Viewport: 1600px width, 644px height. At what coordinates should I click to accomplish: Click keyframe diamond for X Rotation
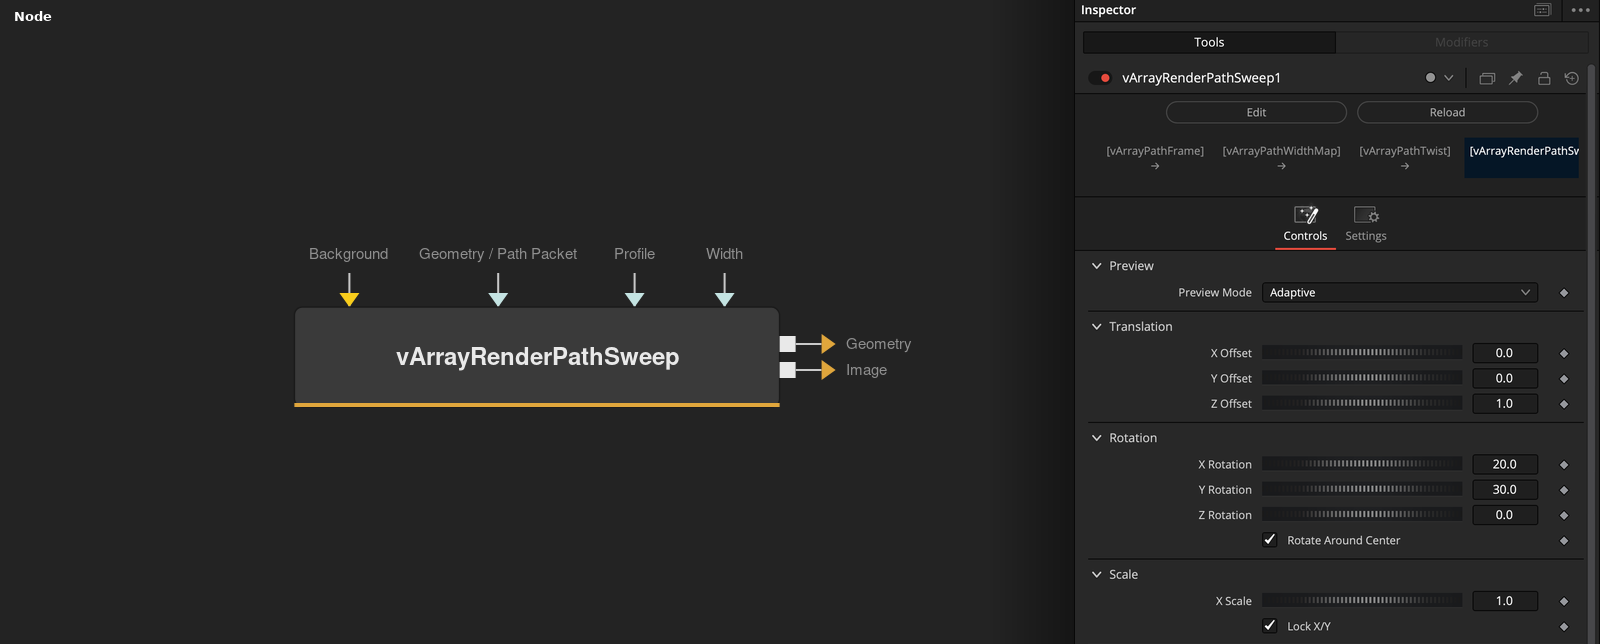click(1564, 465)
